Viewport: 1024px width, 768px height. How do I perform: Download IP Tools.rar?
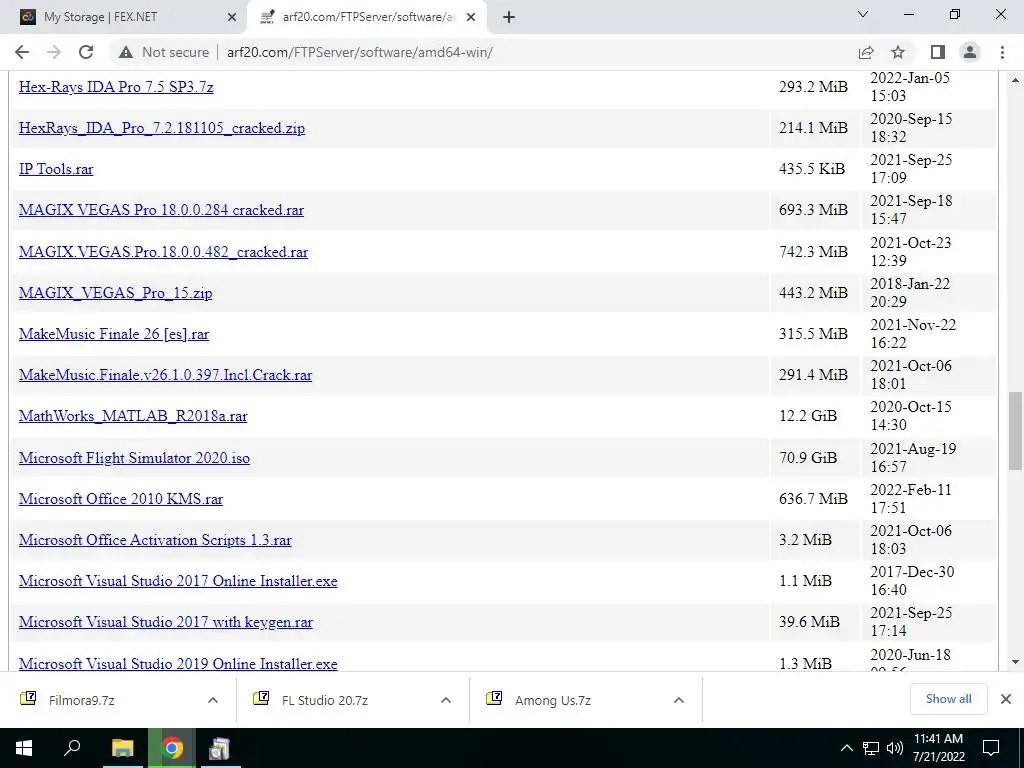56,169
